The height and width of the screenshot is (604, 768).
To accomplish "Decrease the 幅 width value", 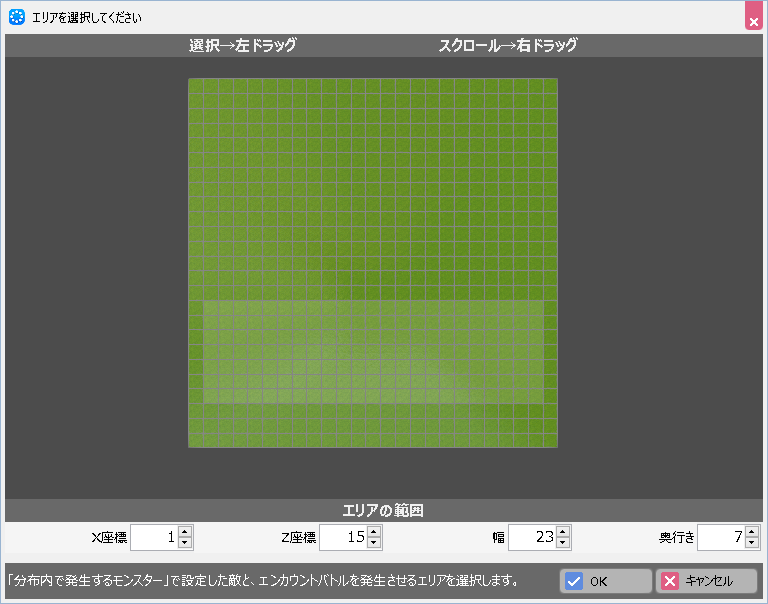I will pyautogui.click(x=563, y=543).
